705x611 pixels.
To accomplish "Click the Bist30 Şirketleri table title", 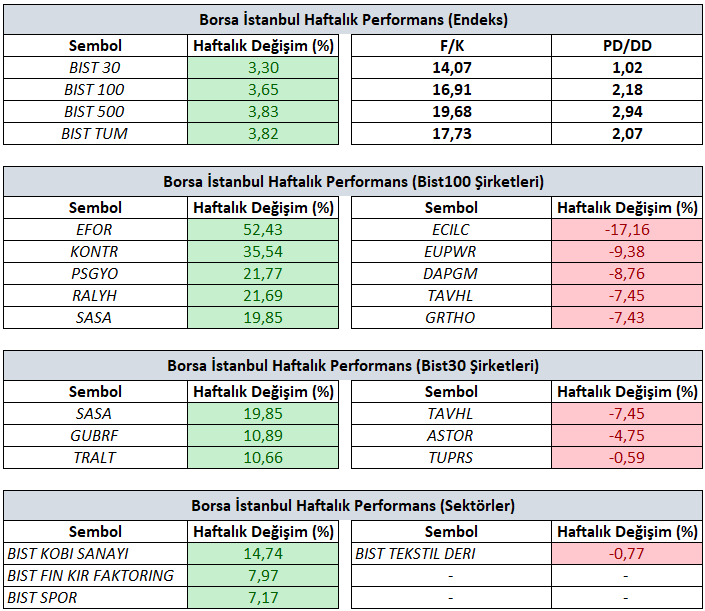I will coord(353,365).
